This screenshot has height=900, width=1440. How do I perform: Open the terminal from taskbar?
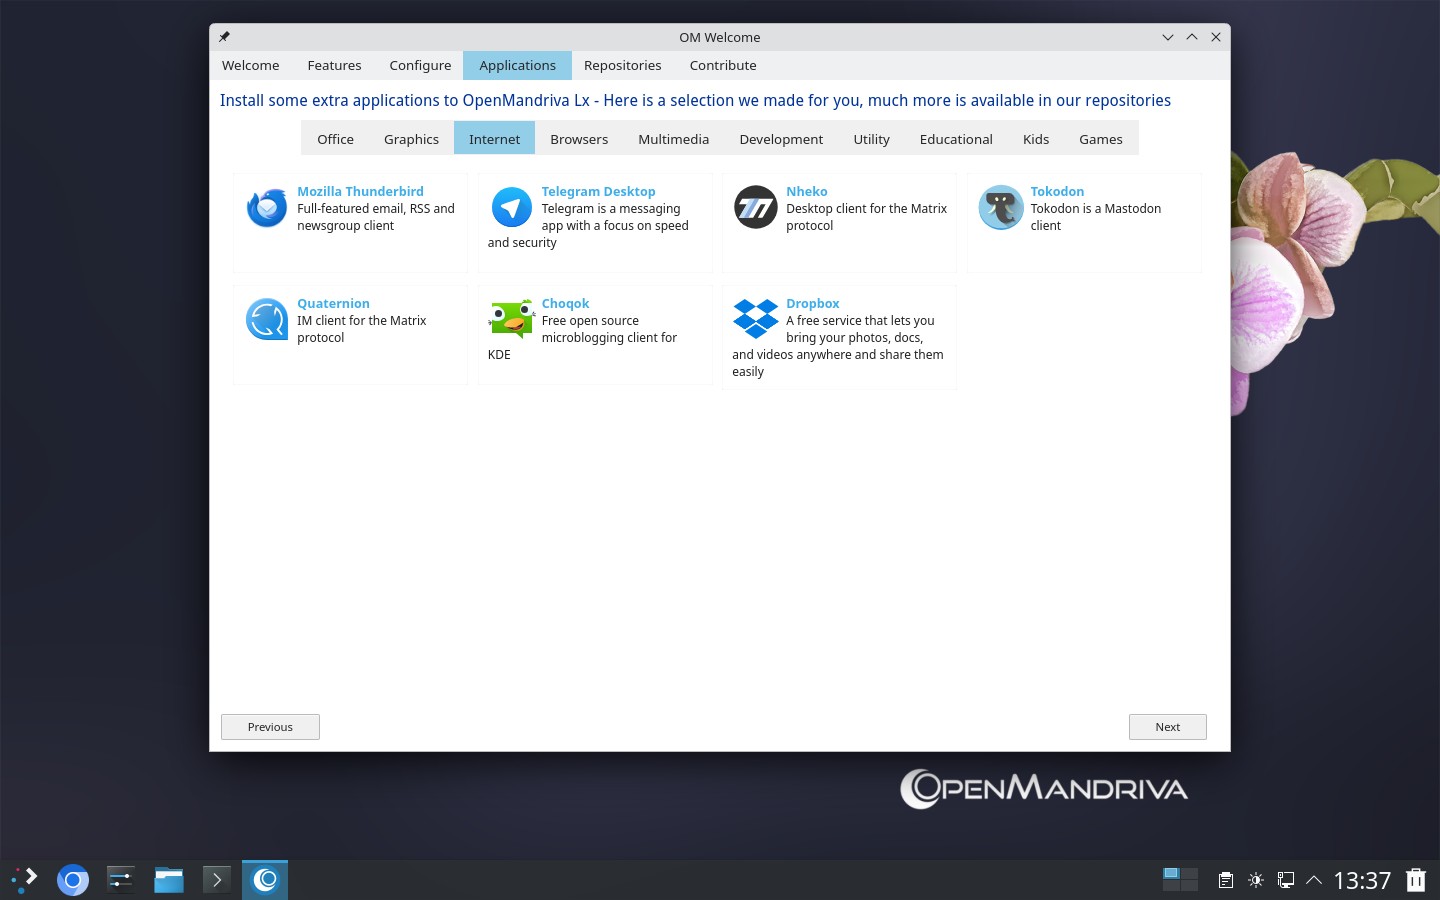pos(217,880)
